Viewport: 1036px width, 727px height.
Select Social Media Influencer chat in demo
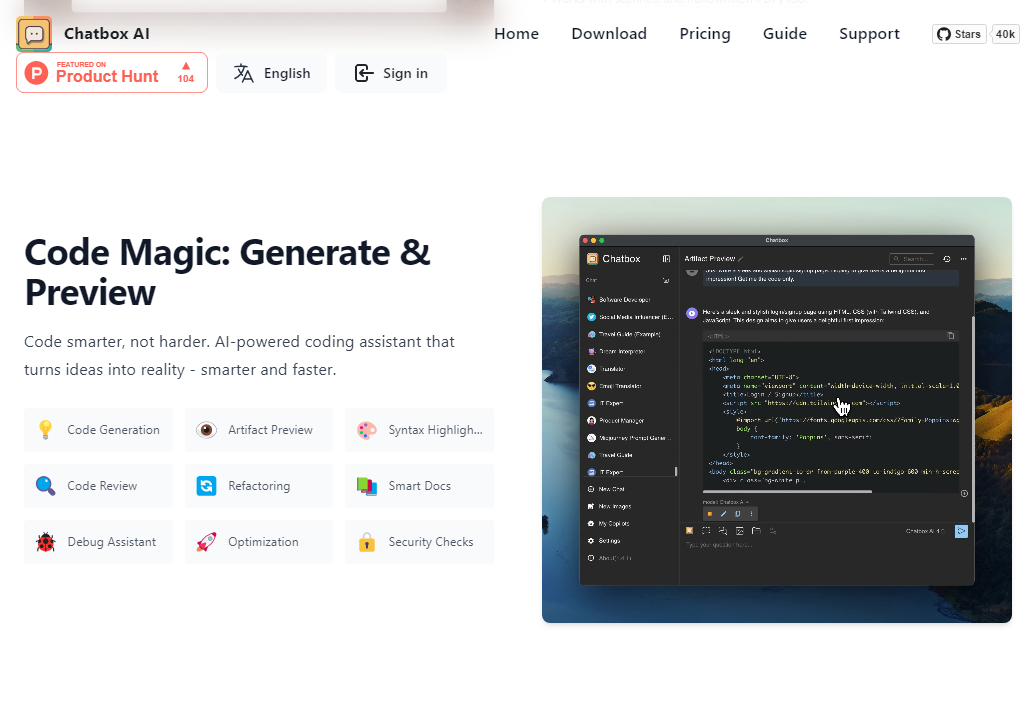coord(630,317)
